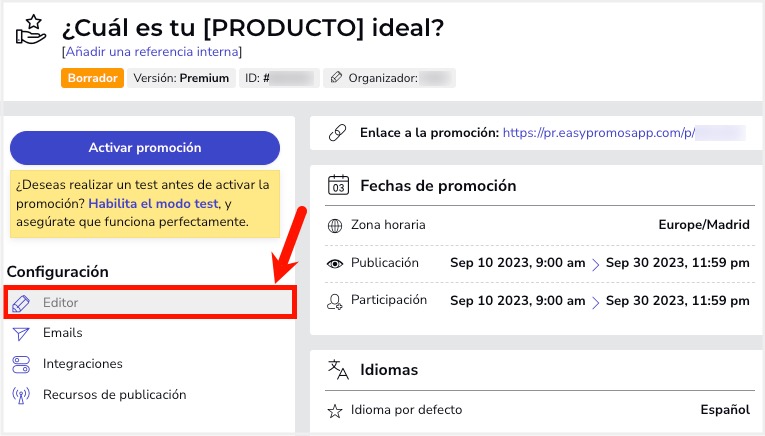This screenshot has height=436, width=765.
Task: Click the globe icon for Zona horaria
Action: click(x=335, y=226)
